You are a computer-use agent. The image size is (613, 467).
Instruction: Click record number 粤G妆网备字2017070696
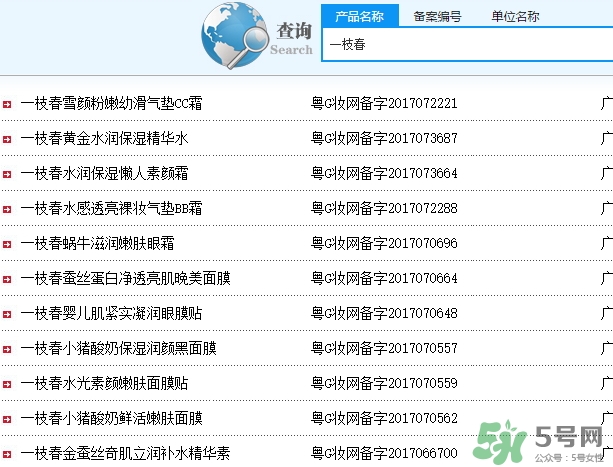pyautogui.click(x=385, y=243)
